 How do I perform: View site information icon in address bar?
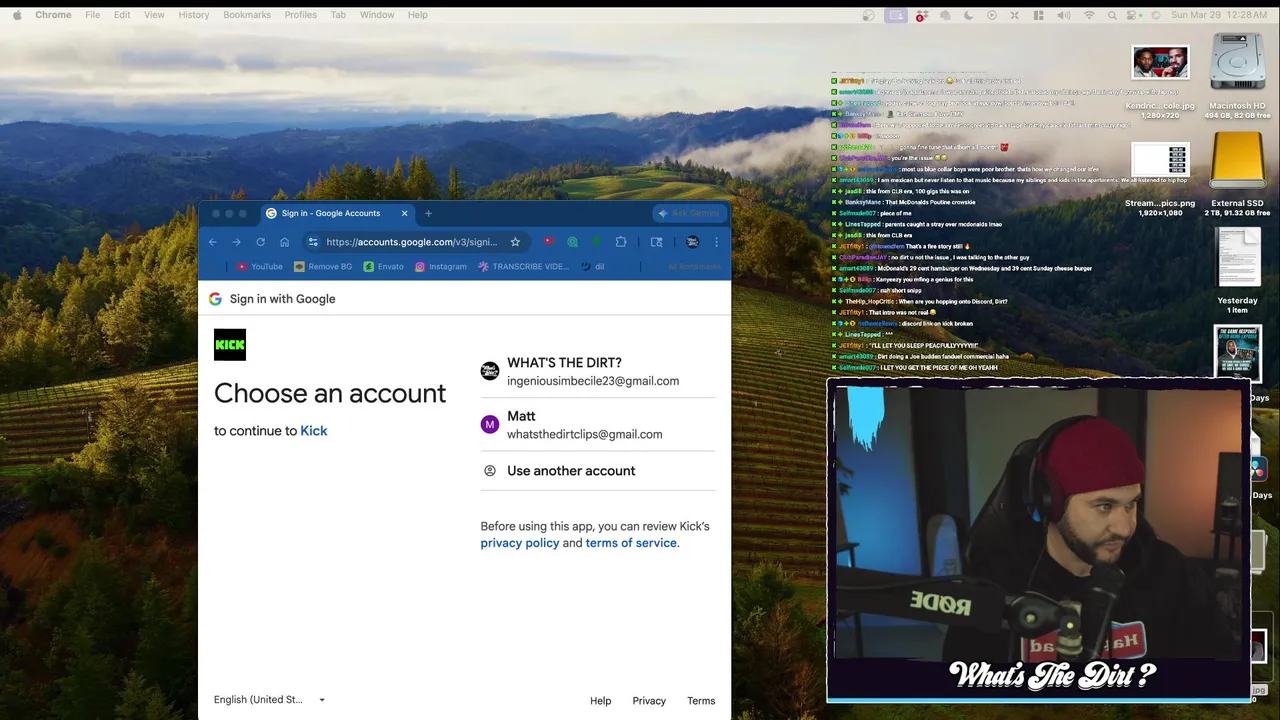[x=313, y=242]
